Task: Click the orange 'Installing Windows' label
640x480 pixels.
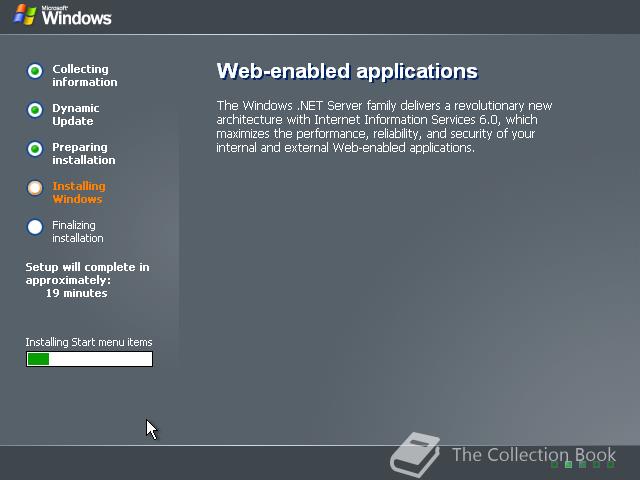Action: (79, 193)
